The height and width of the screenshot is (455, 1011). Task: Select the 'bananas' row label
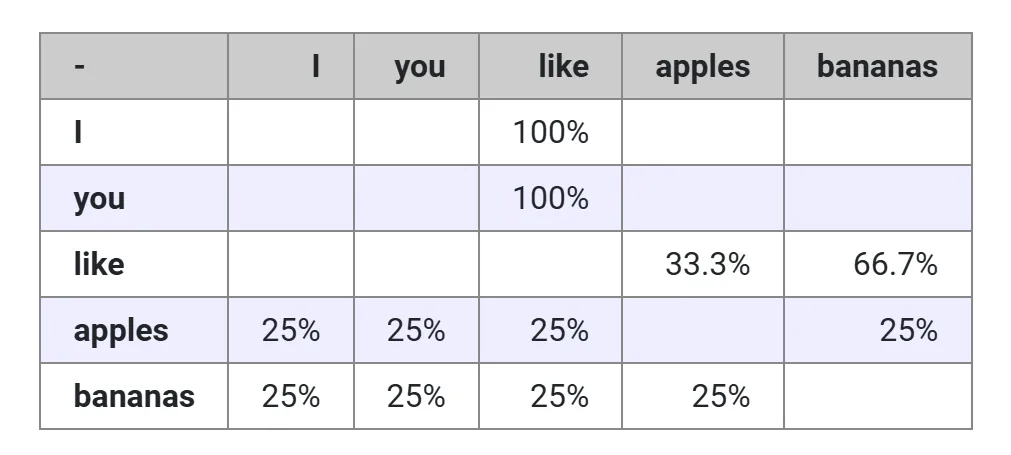[134, 396]
